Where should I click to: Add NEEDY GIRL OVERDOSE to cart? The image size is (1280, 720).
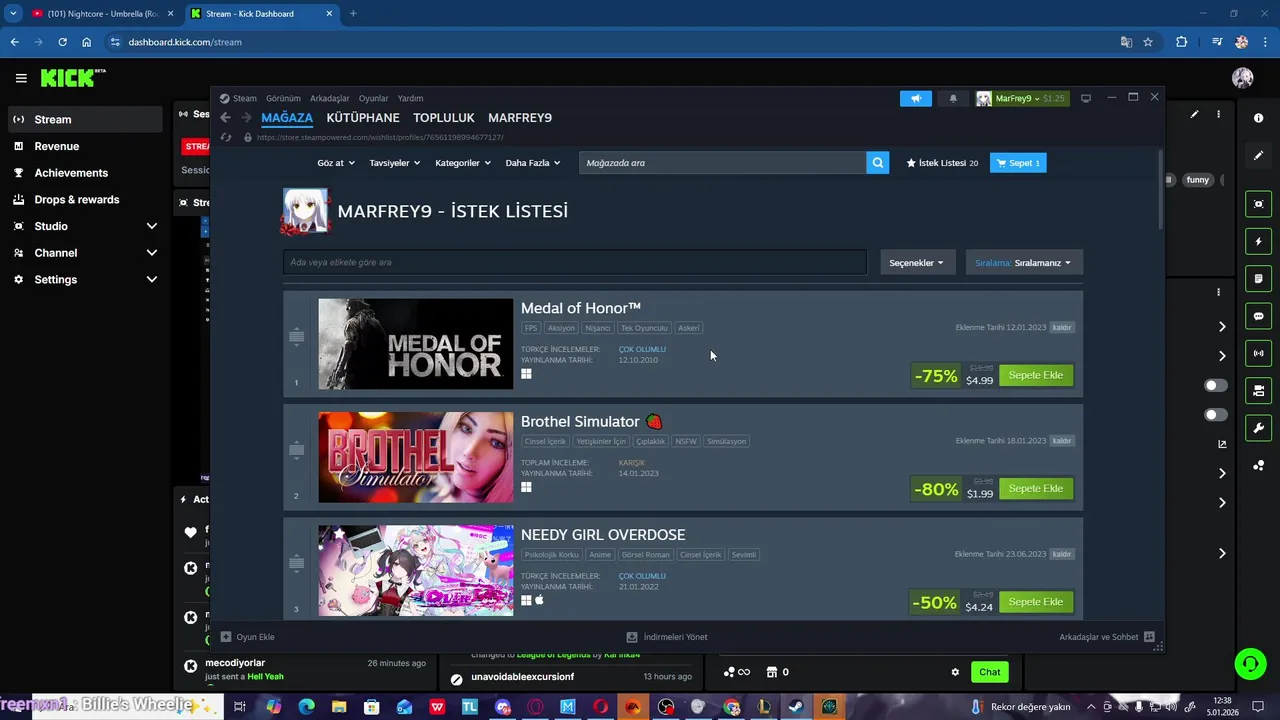tap(1035, 601)
